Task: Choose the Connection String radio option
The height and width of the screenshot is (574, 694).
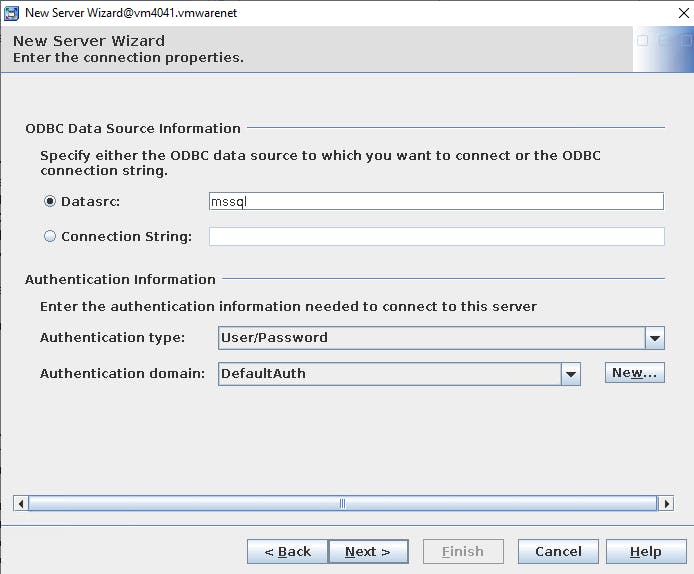Action: [50, 237]
